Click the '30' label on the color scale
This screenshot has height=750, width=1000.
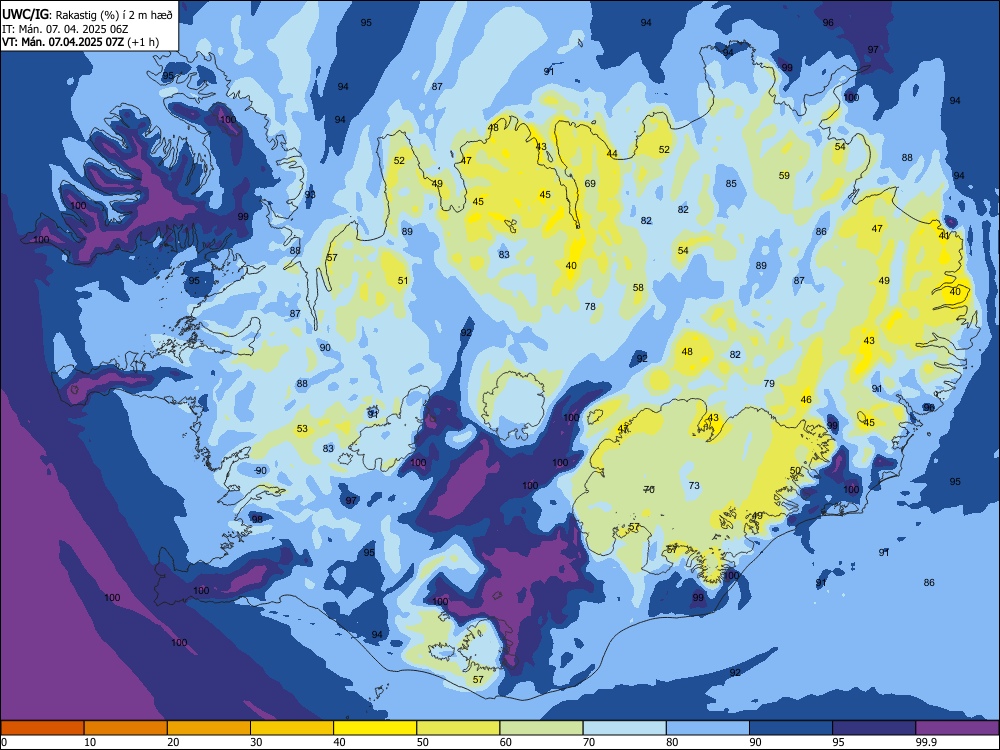pyautogui.click(x=256, y=742)
